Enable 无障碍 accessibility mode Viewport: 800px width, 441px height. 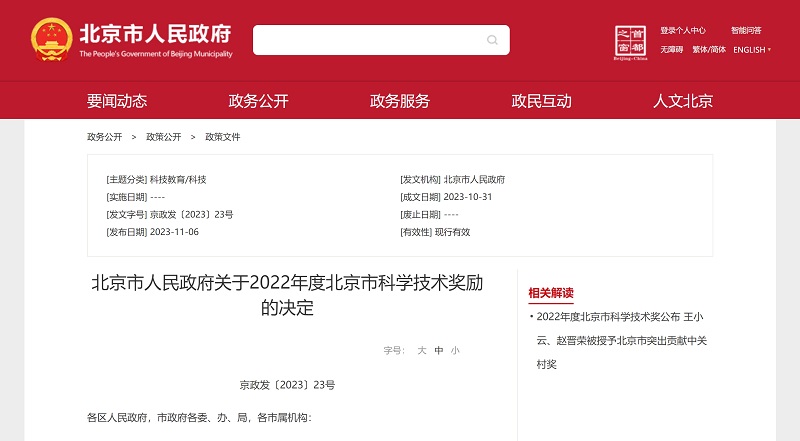tap(671, 50)
